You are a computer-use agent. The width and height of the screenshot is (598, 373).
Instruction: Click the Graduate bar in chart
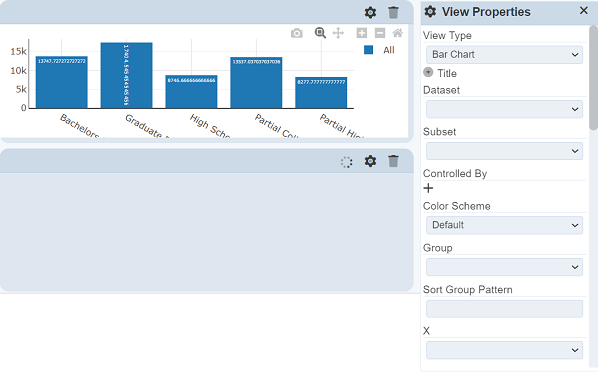pos(127,75)
